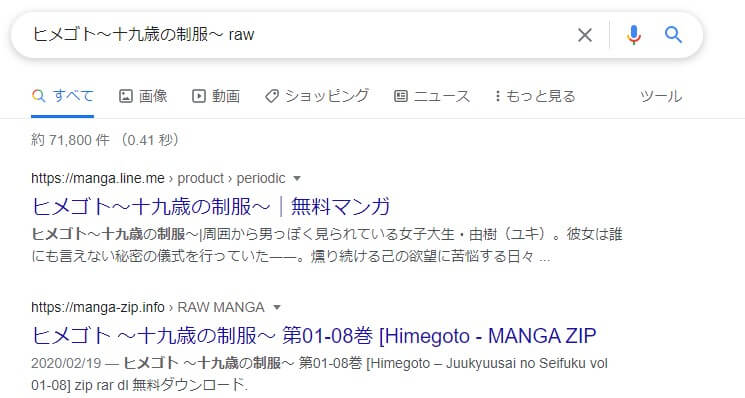Click the tag icon on ショッピング tab
The width and height of the screenshot is (745, 398).
pyautogui.click(x=272, y=96)
